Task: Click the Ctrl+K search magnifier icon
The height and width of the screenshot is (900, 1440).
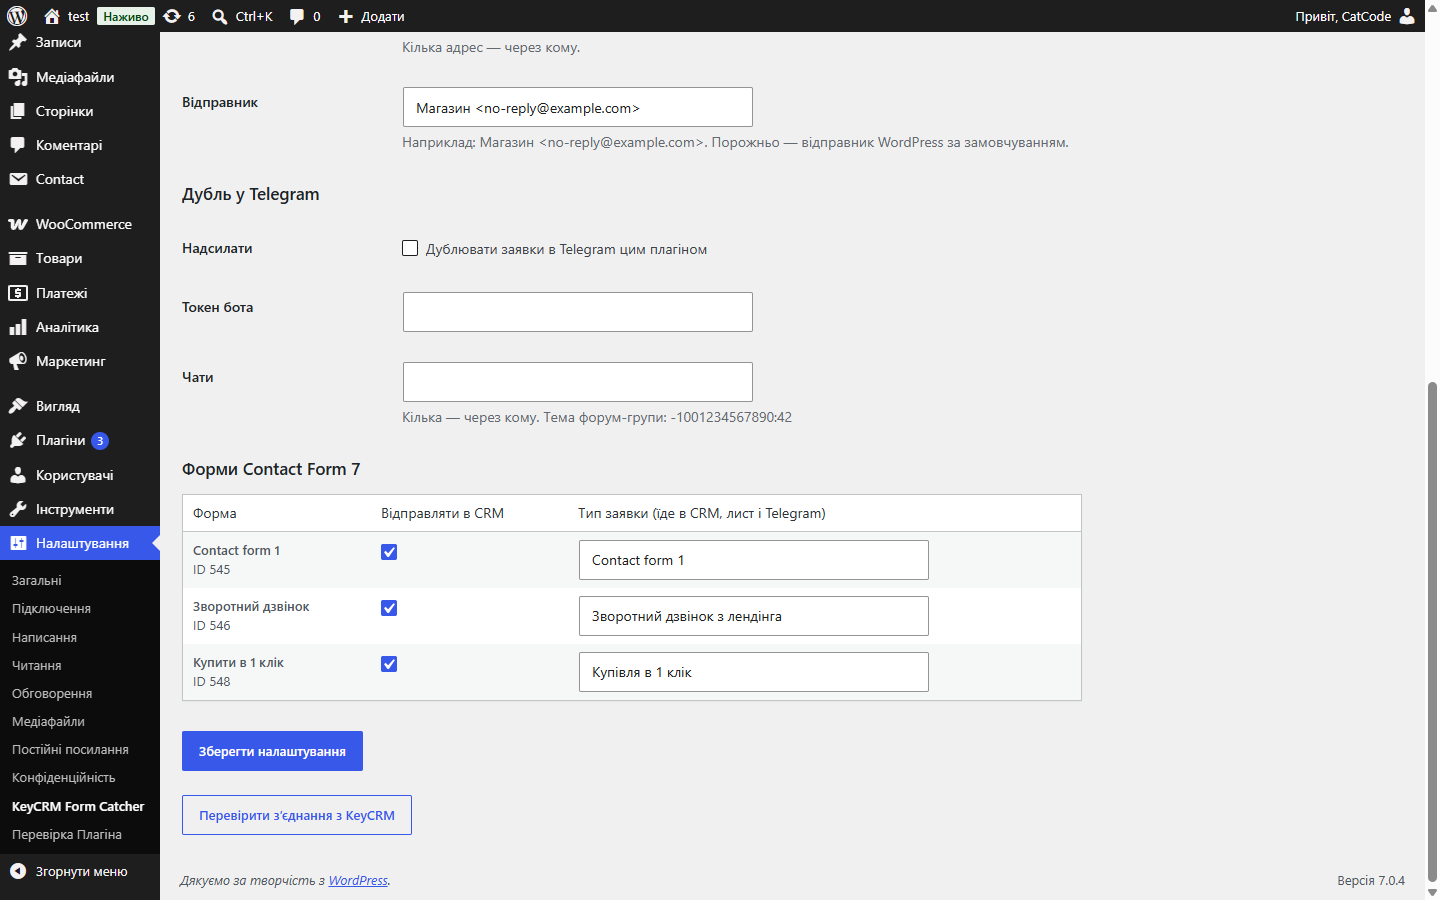Action: pyautogui.click(x=220, y=16)
